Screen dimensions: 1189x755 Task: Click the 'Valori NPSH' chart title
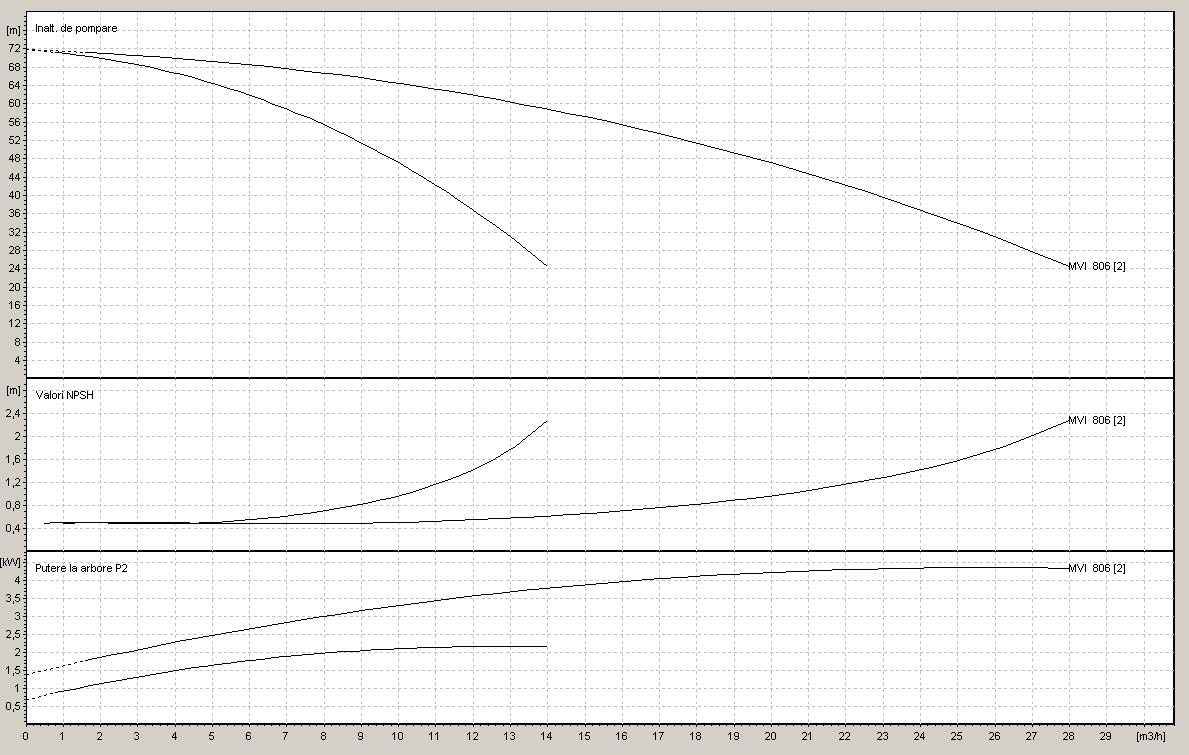click(x=64, y=395)
